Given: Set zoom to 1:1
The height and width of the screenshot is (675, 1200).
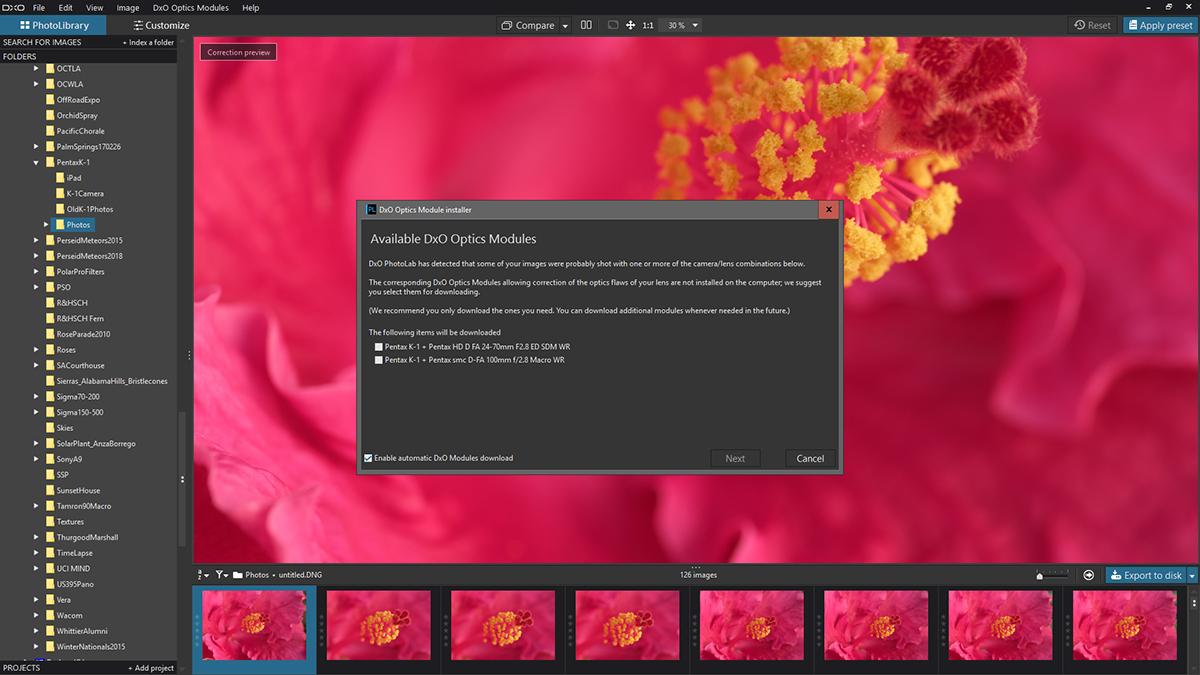Looking at the screenshot, I should (x=648, y=25).
